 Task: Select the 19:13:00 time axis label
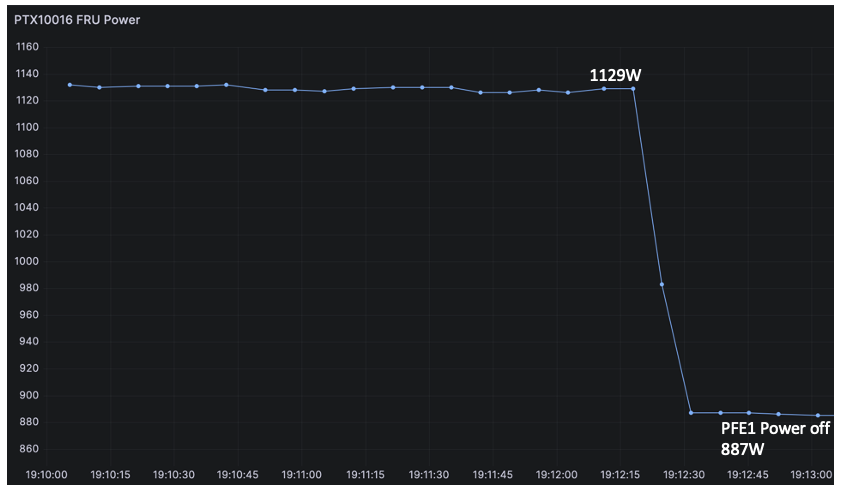coord(811,475)
